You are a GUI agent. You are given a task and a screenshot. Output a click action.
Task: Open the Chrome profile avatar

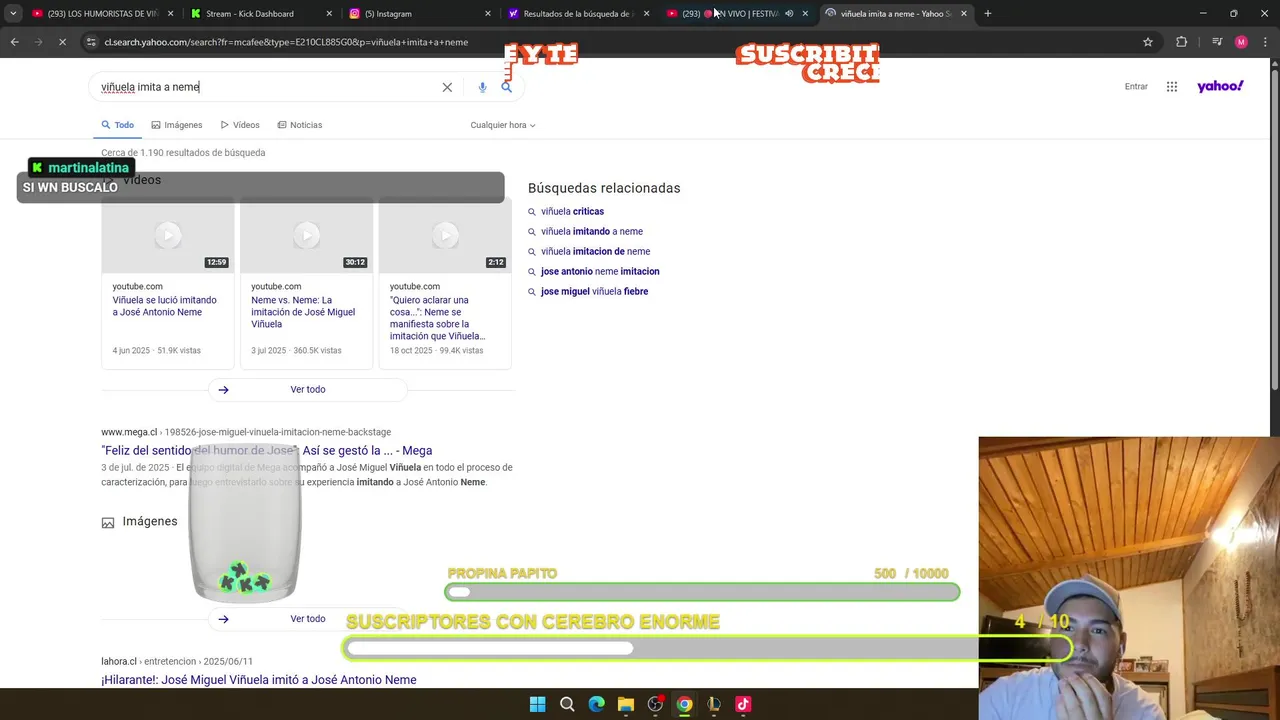pos(1241,42)
